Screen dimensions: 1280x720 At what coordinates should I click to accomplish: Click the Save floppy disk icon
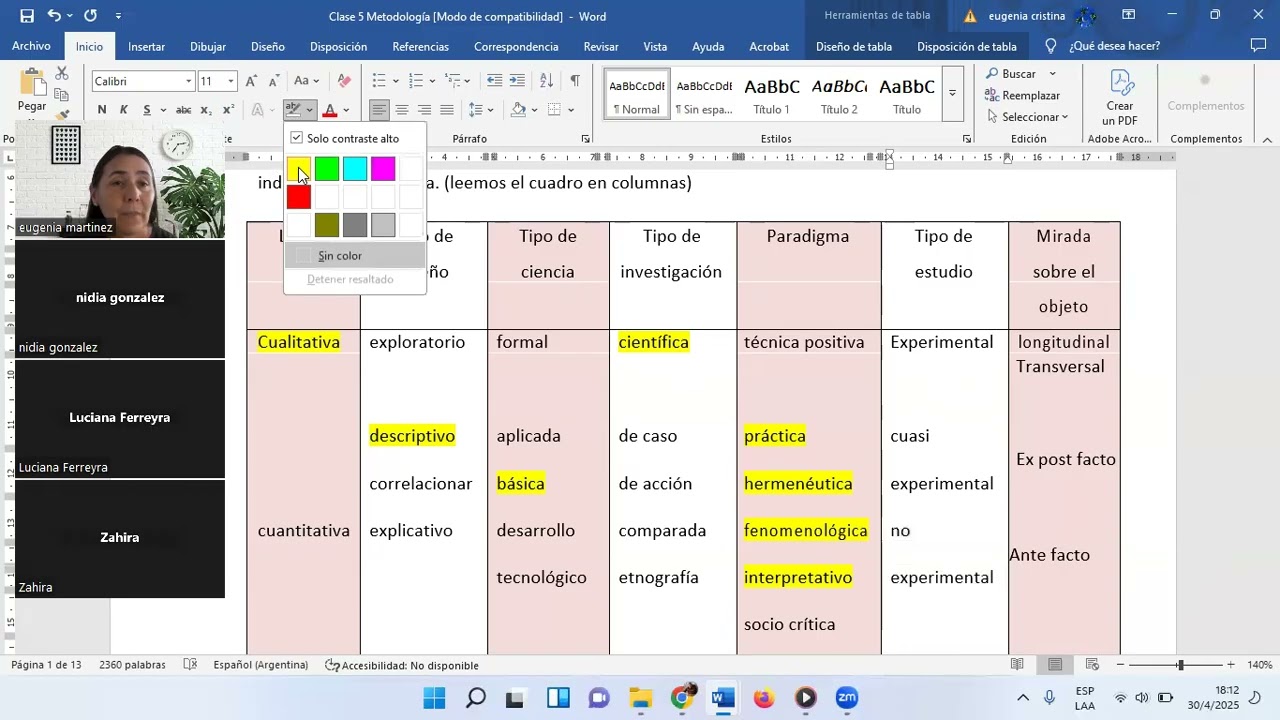pyautogui.click(x=27, y=16)
